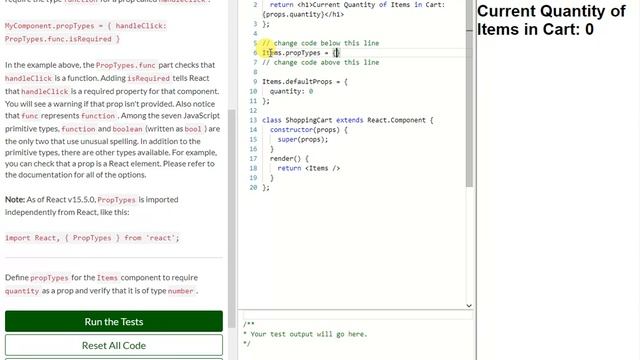
Task: Click 'return <Items />' on line 18
Action: (x=309, y=168)
